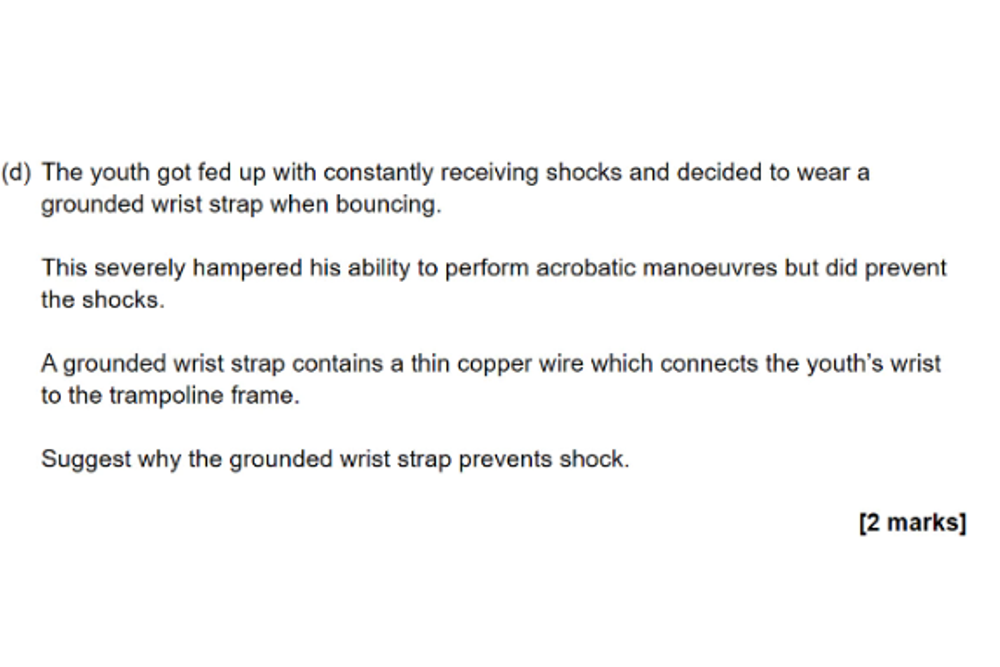Click the question label '(d)'
The height and width of the screenshot is (667, 1000).
[17, 173]
